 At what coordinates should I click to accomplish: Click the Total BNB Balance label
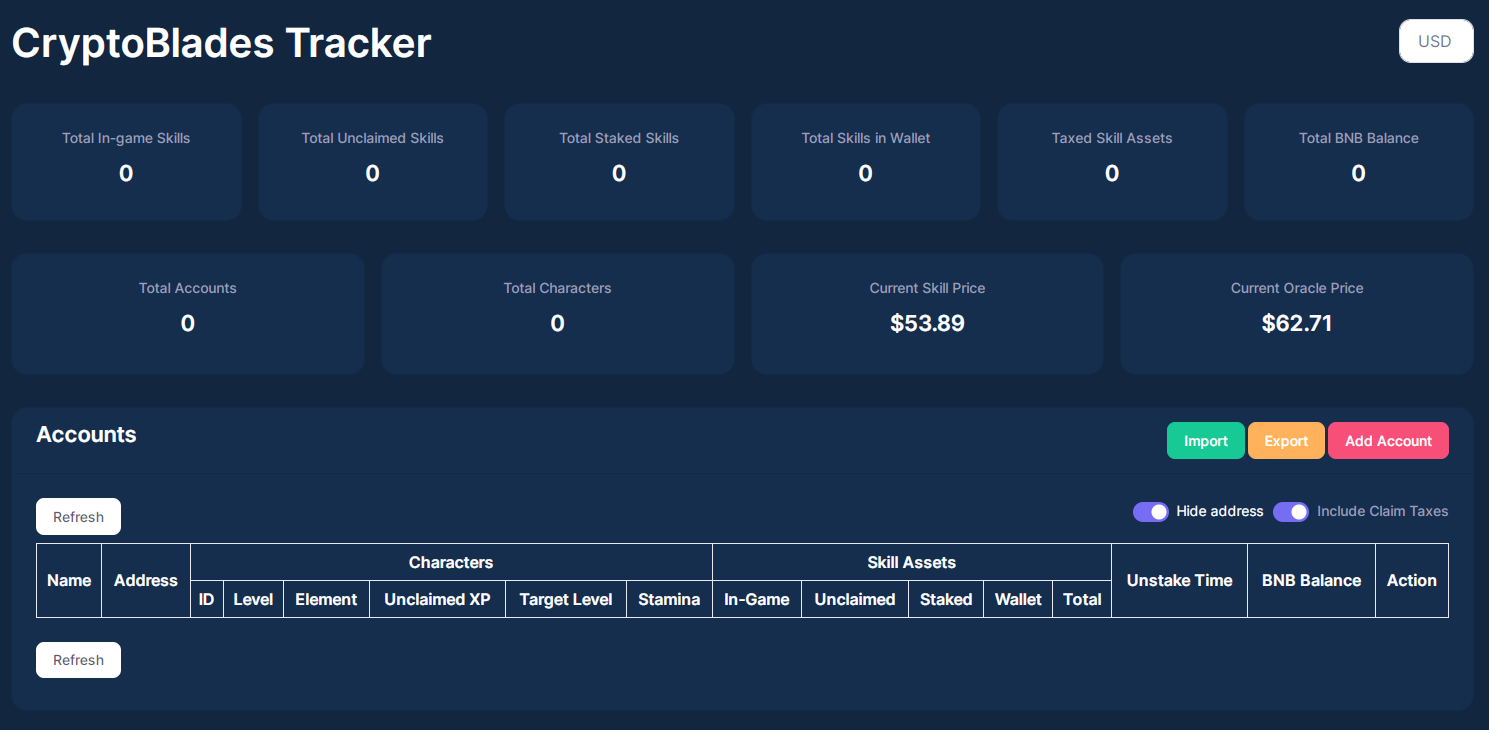[1358, 138]
